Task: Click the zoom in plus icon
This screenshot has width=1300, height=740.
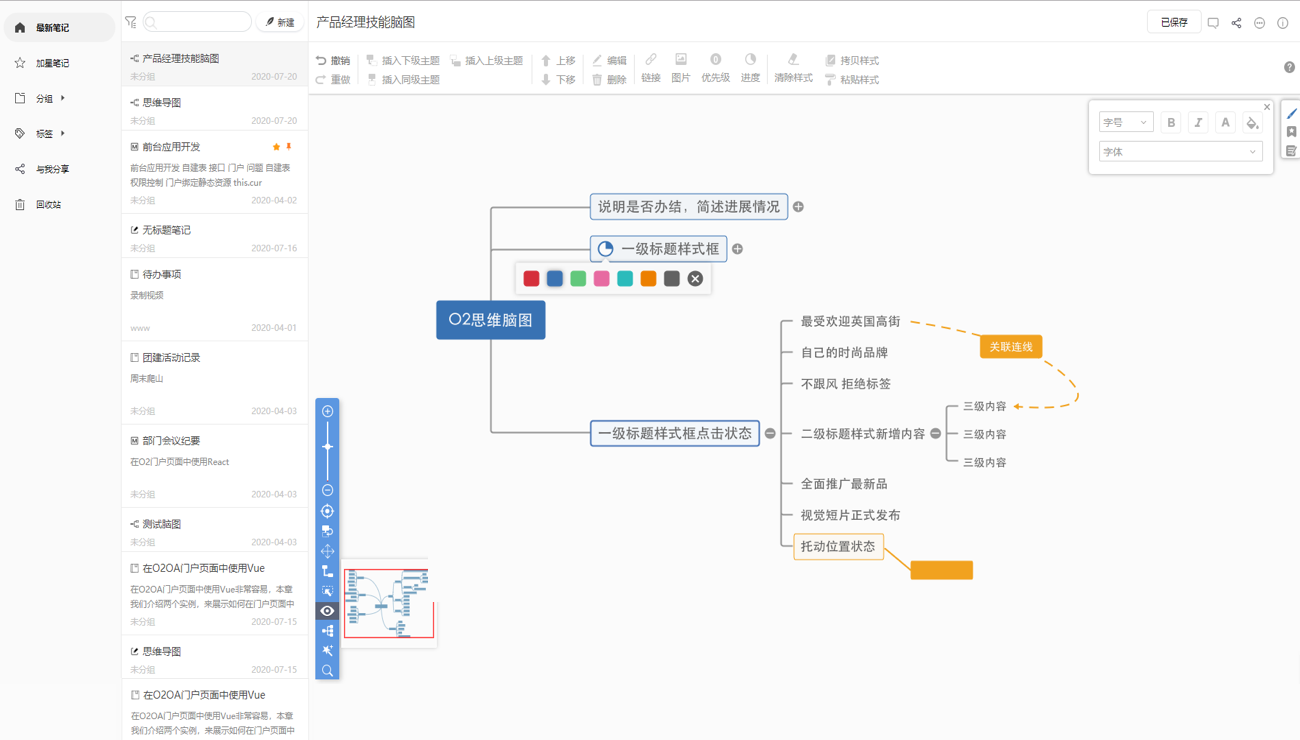Action: [x=327, y=411]
